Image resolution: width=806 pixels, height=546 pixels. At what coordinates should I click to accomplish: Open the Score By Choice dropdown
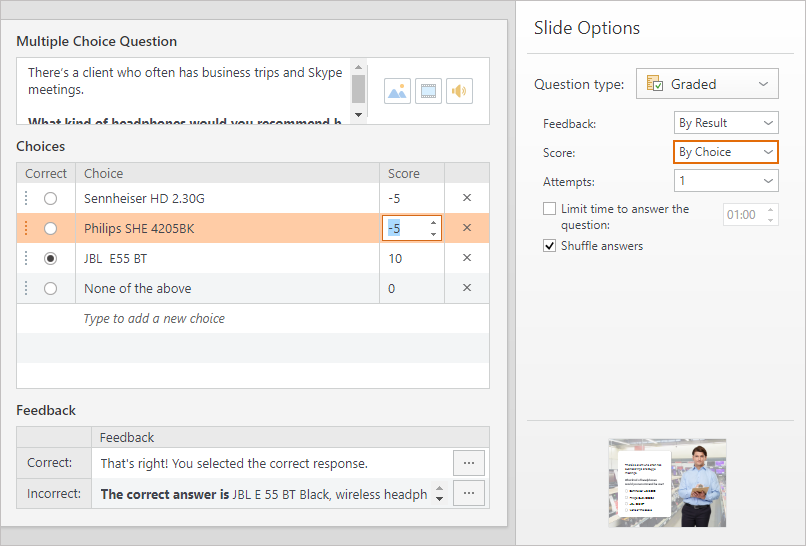[725, 152]
